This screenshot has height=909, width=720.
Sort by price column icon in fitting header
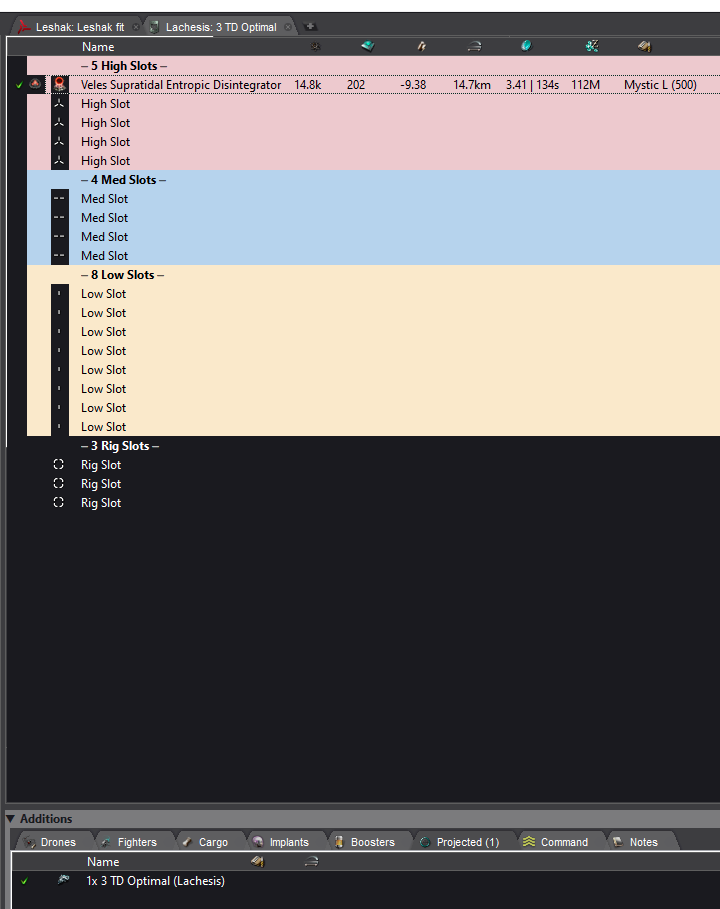coord(592,46)
